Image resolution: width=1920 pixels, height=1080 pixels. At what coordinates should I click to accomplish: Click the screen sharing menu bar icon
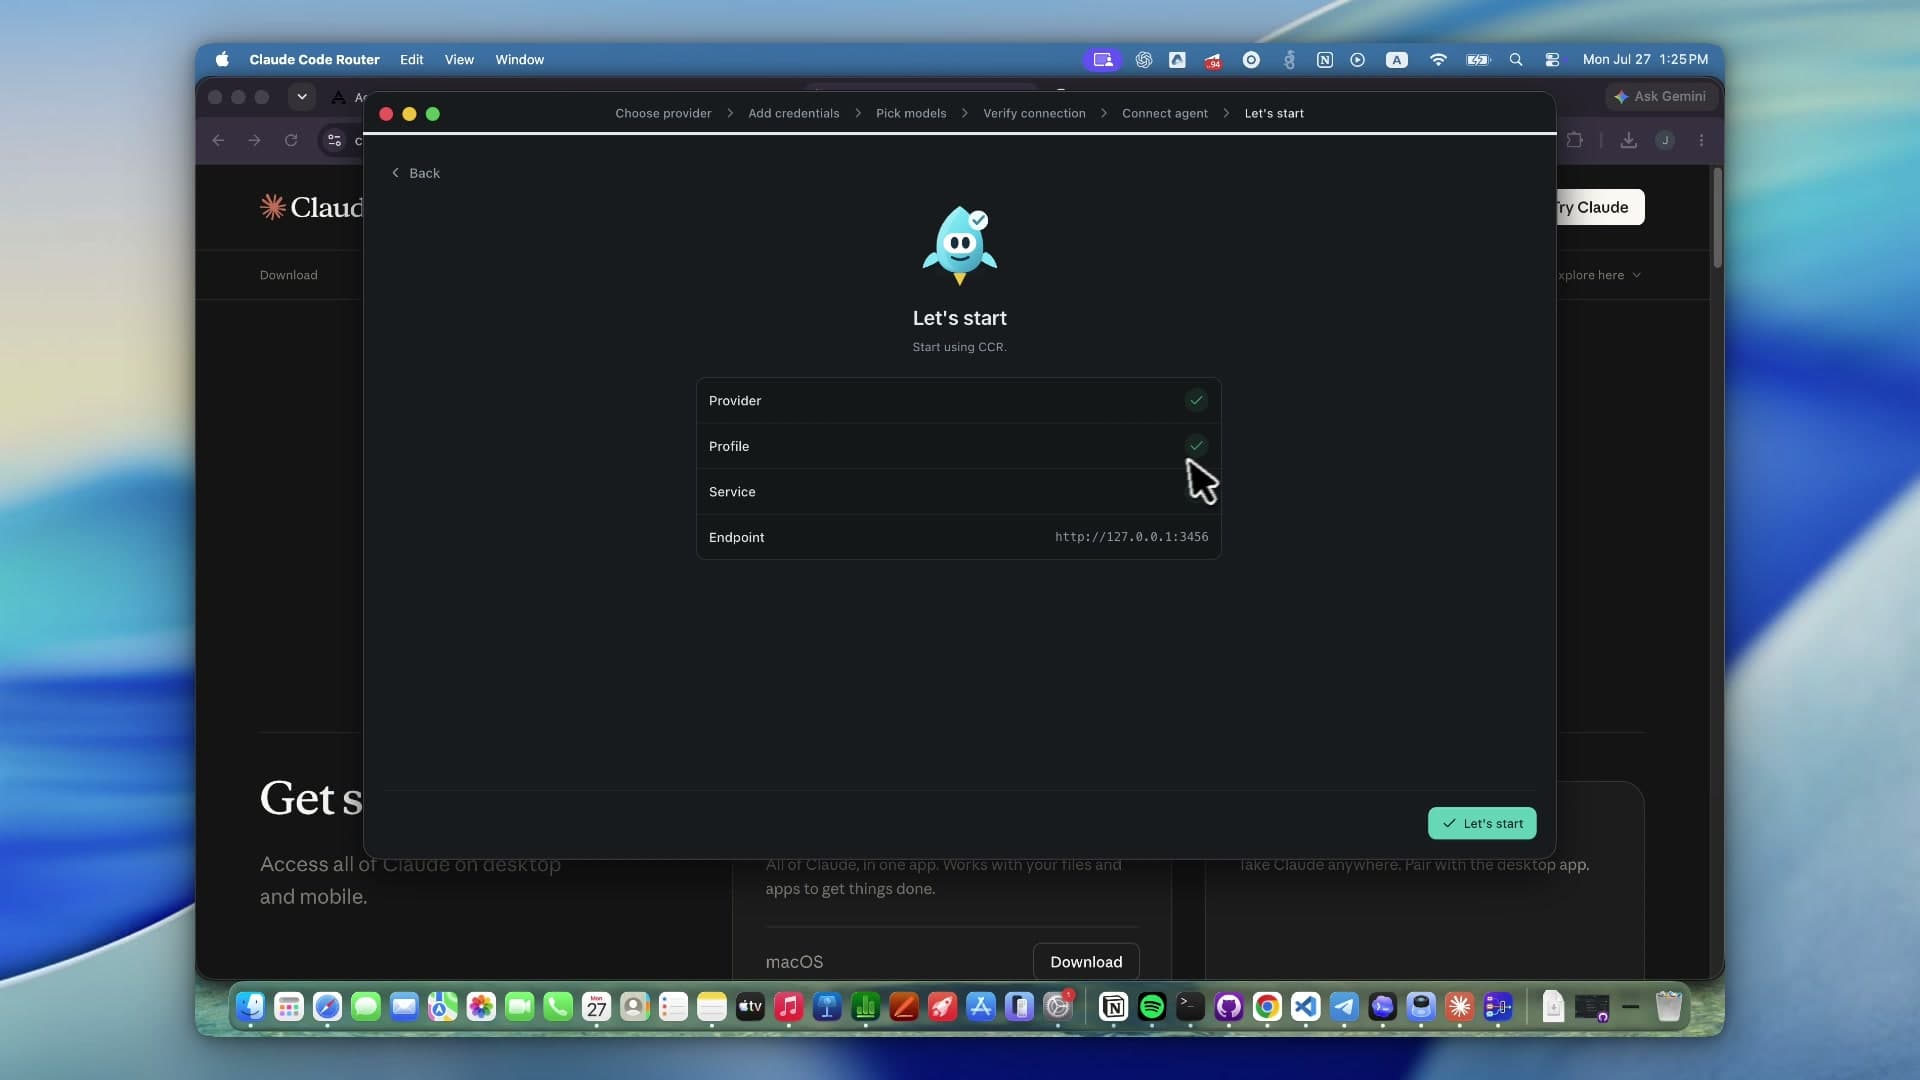click(x=1103, y=60)
